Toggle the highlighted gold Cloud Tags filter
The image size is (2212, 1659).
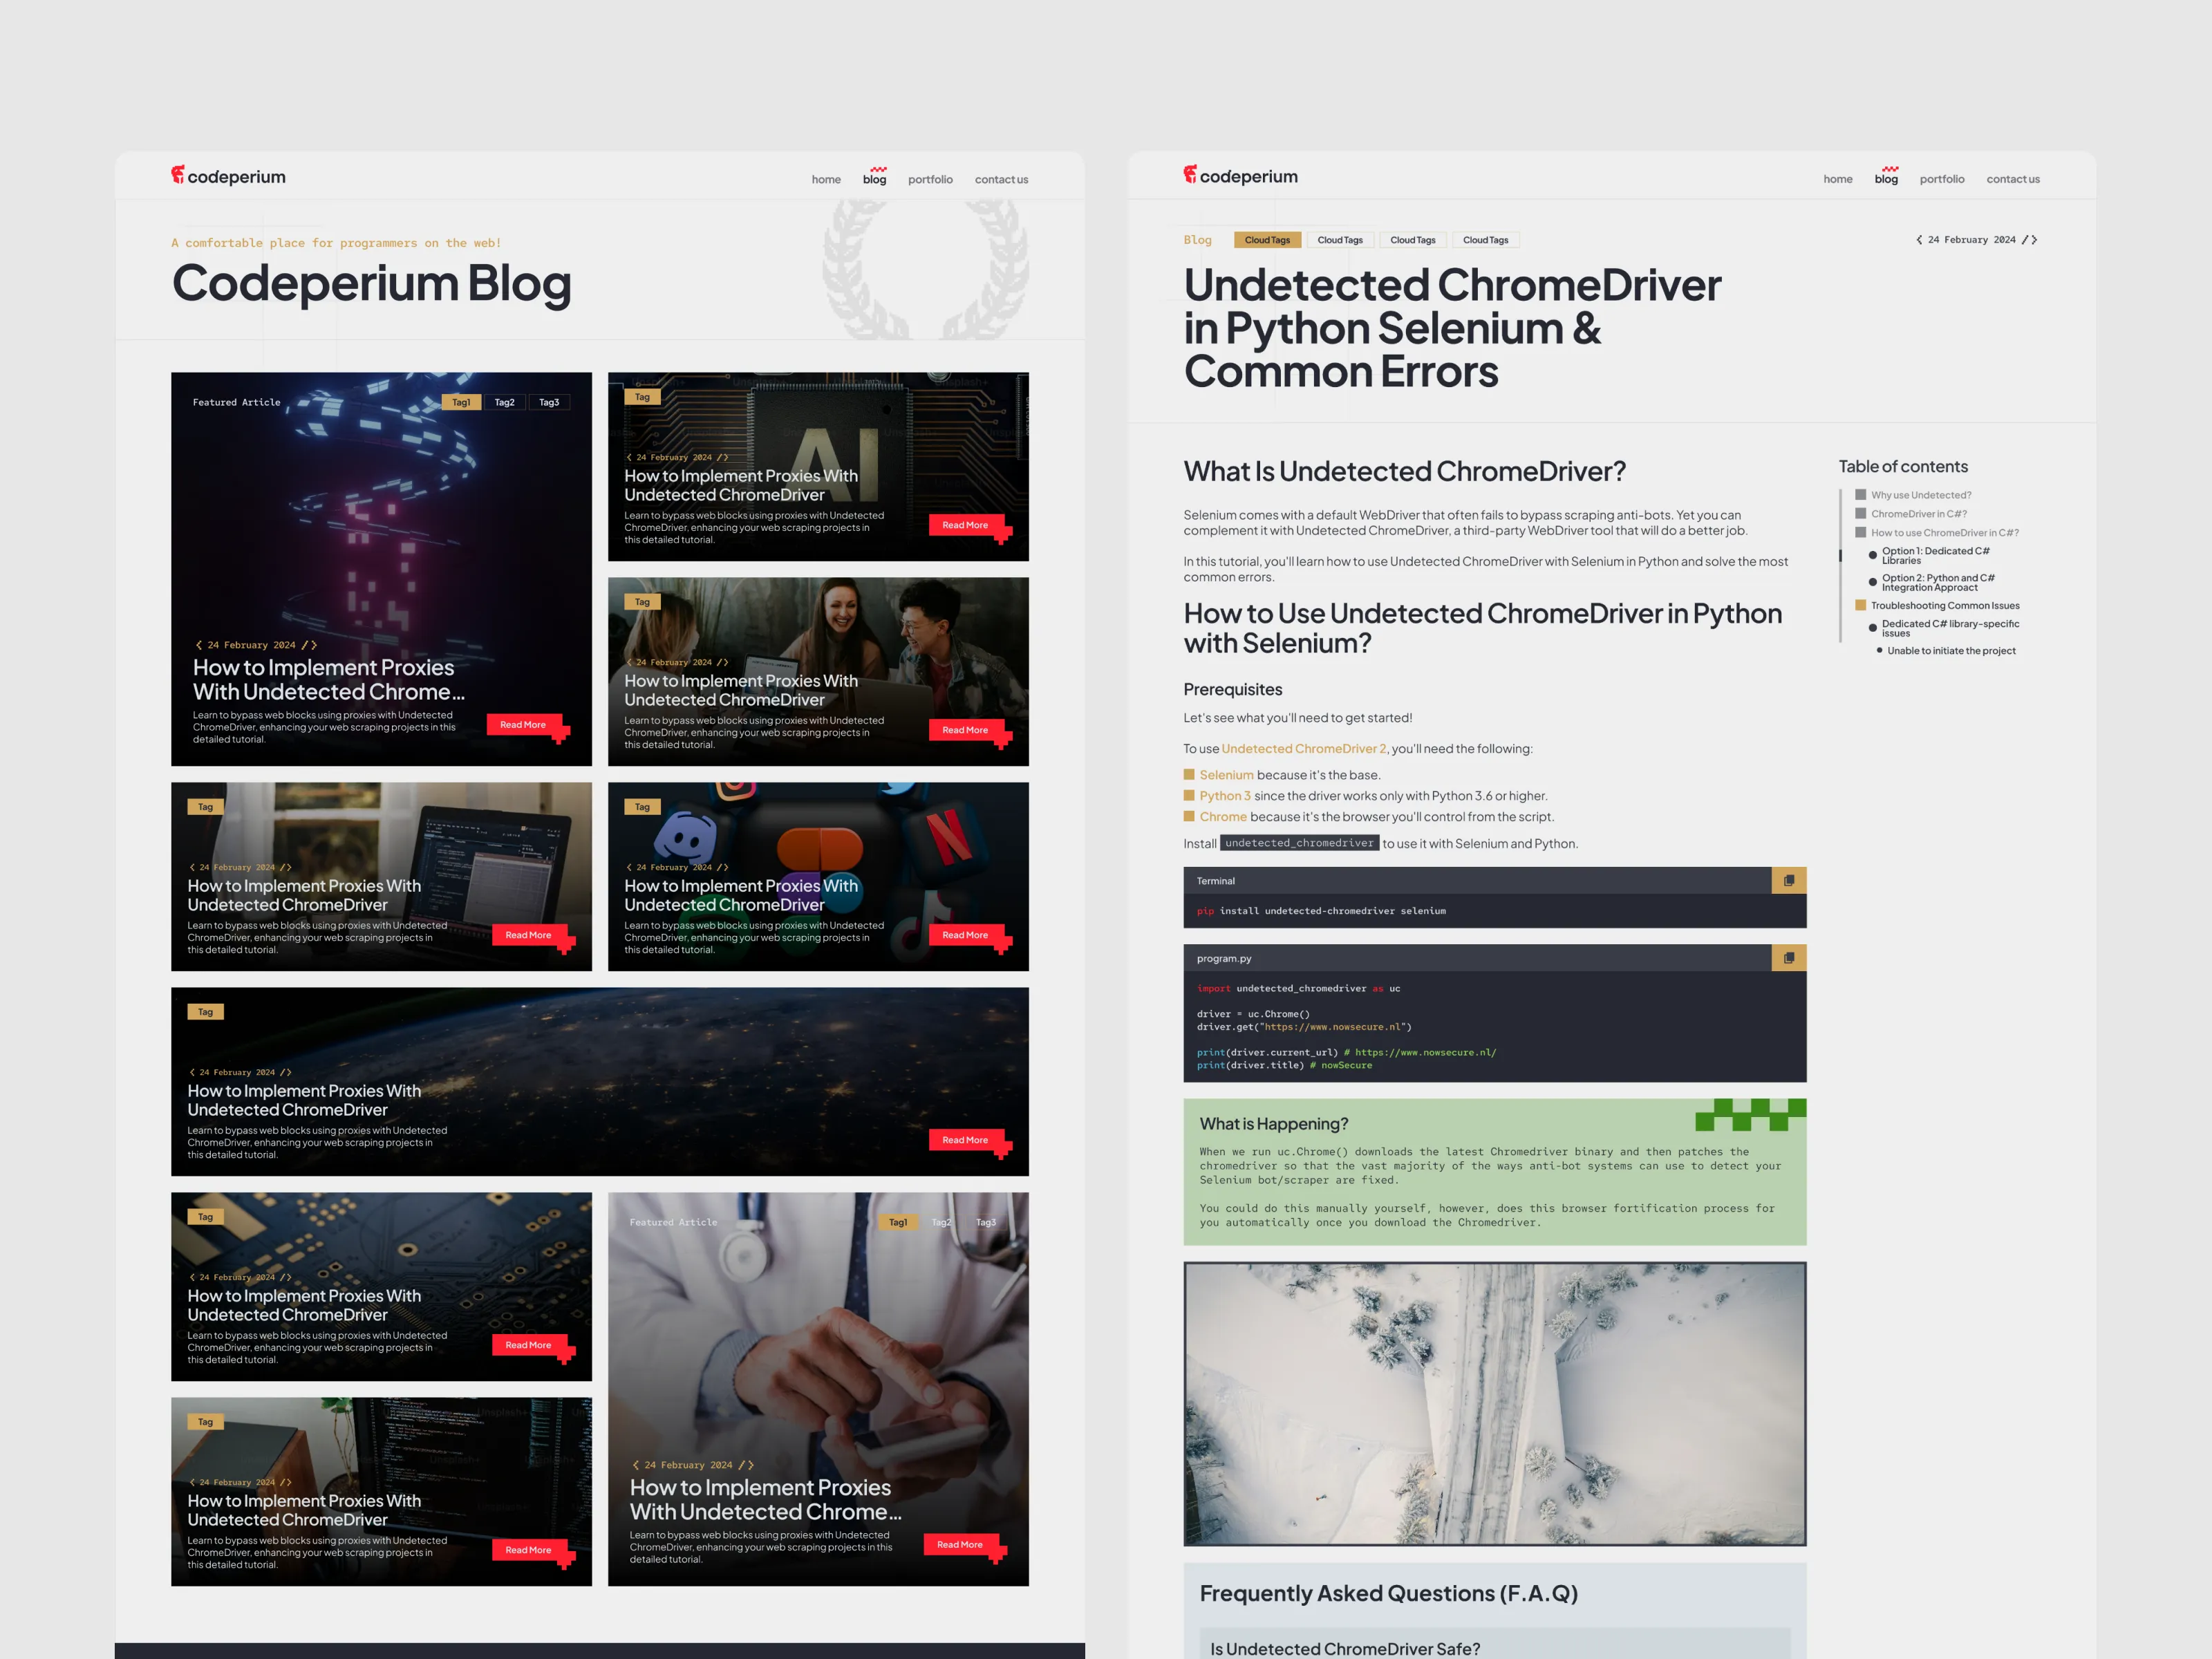(1267, 240)
